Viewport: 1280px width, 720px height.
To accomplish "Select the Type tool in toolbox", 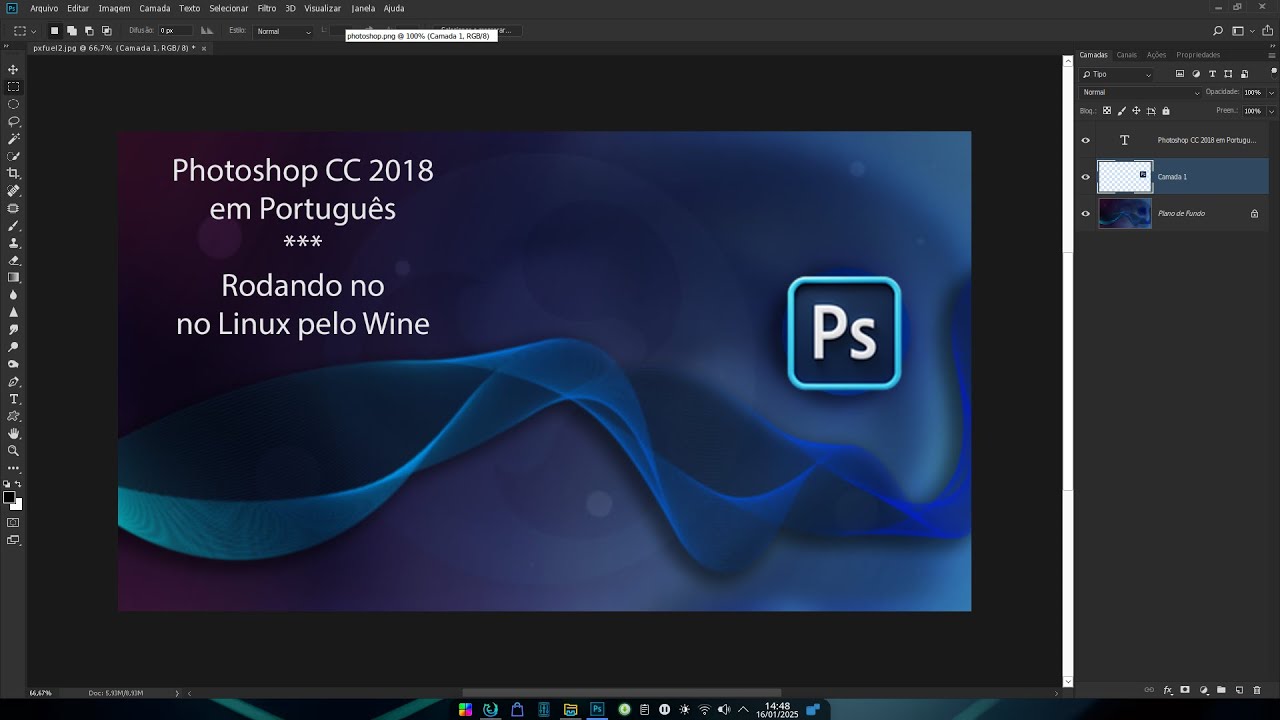I will [x=13, y=399].
